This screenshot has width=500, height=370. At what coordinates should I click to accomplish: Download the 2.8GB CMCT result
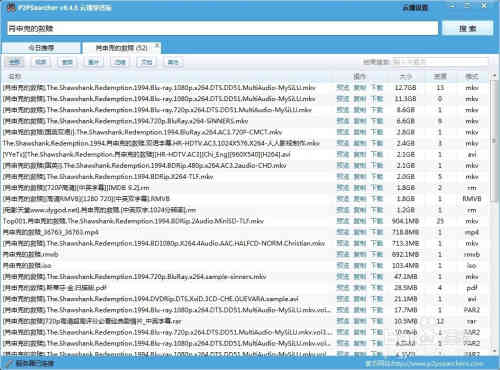[377, 132]
